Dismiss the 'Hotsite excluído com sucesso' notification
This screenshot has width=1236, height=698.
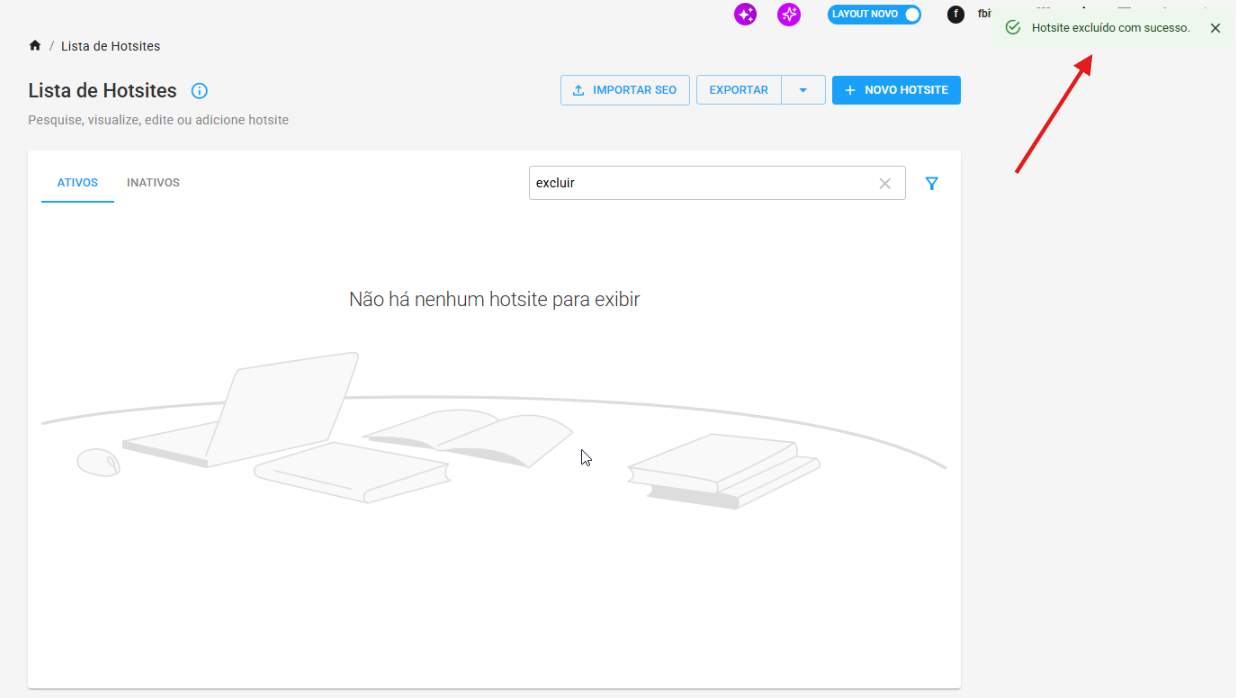point(1215,28)
